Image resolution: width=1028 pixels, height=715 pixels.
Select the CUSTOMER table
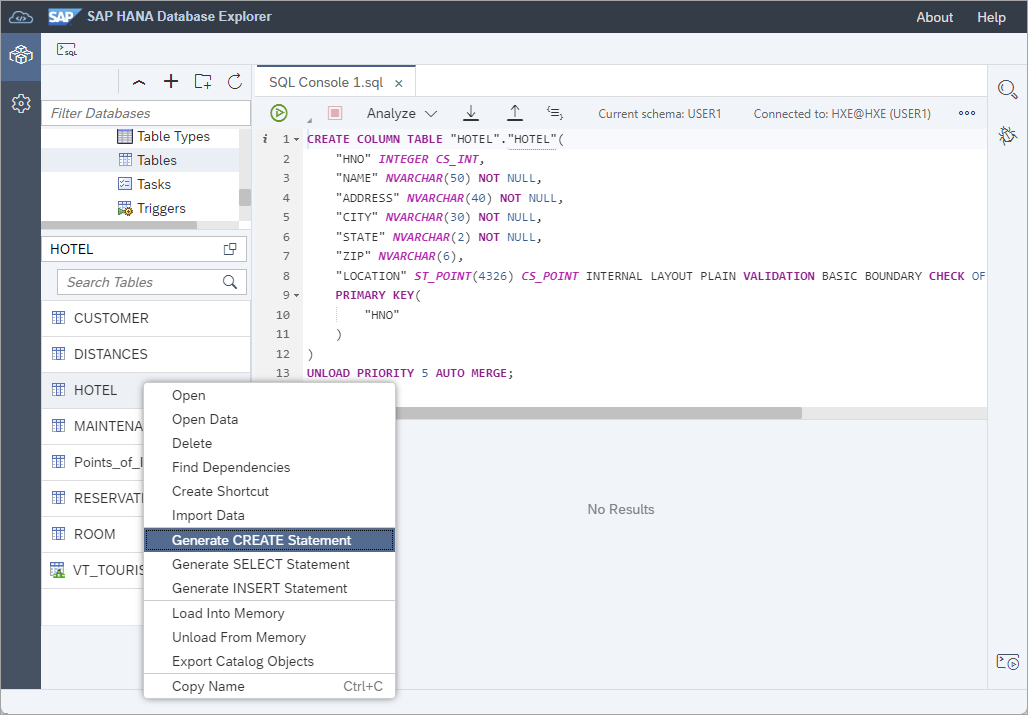point(146,319)
